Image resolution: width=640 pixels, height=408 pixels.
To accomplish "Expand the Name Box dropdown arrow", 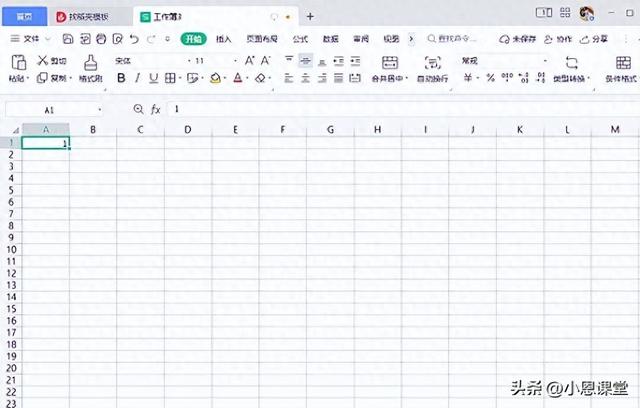I will (x=100, y=110).
